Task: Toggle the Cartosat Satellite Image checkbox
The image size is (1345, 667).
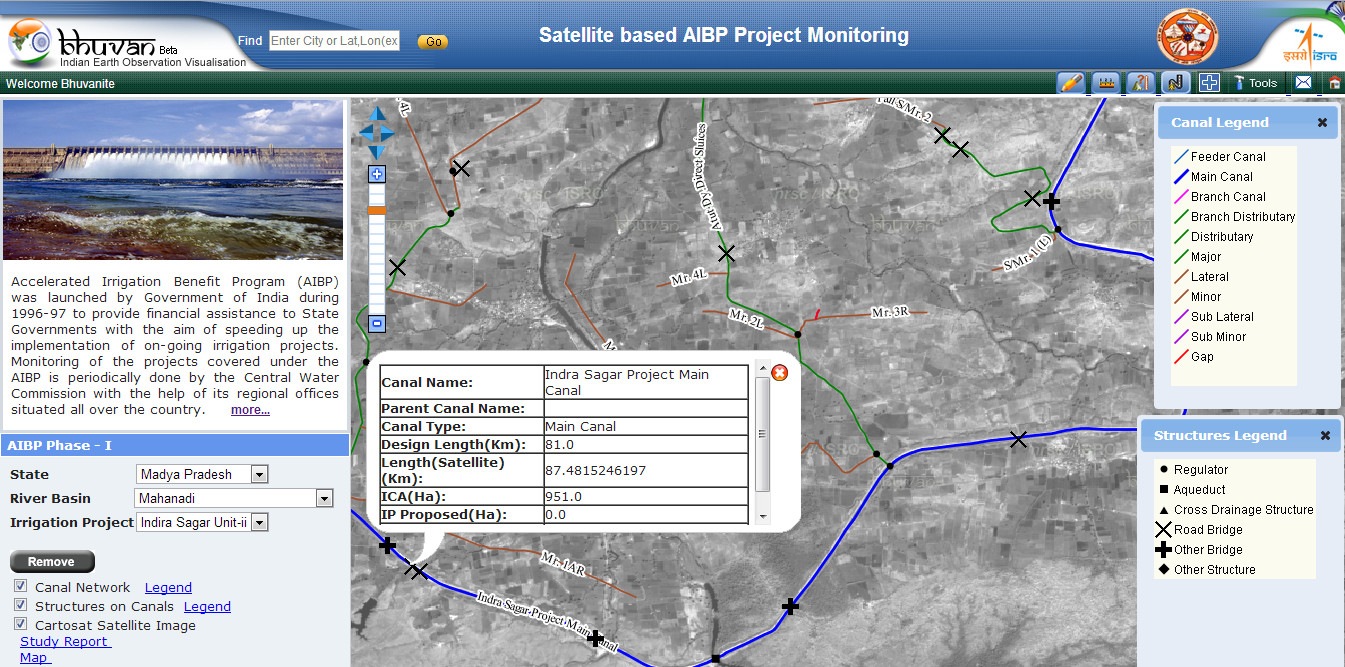Action: (x=20, y=624)
